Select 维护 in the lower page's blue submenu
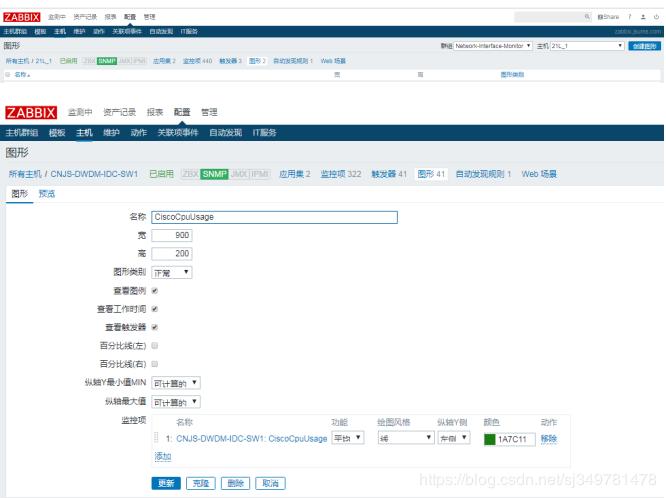 click(111, 133)
